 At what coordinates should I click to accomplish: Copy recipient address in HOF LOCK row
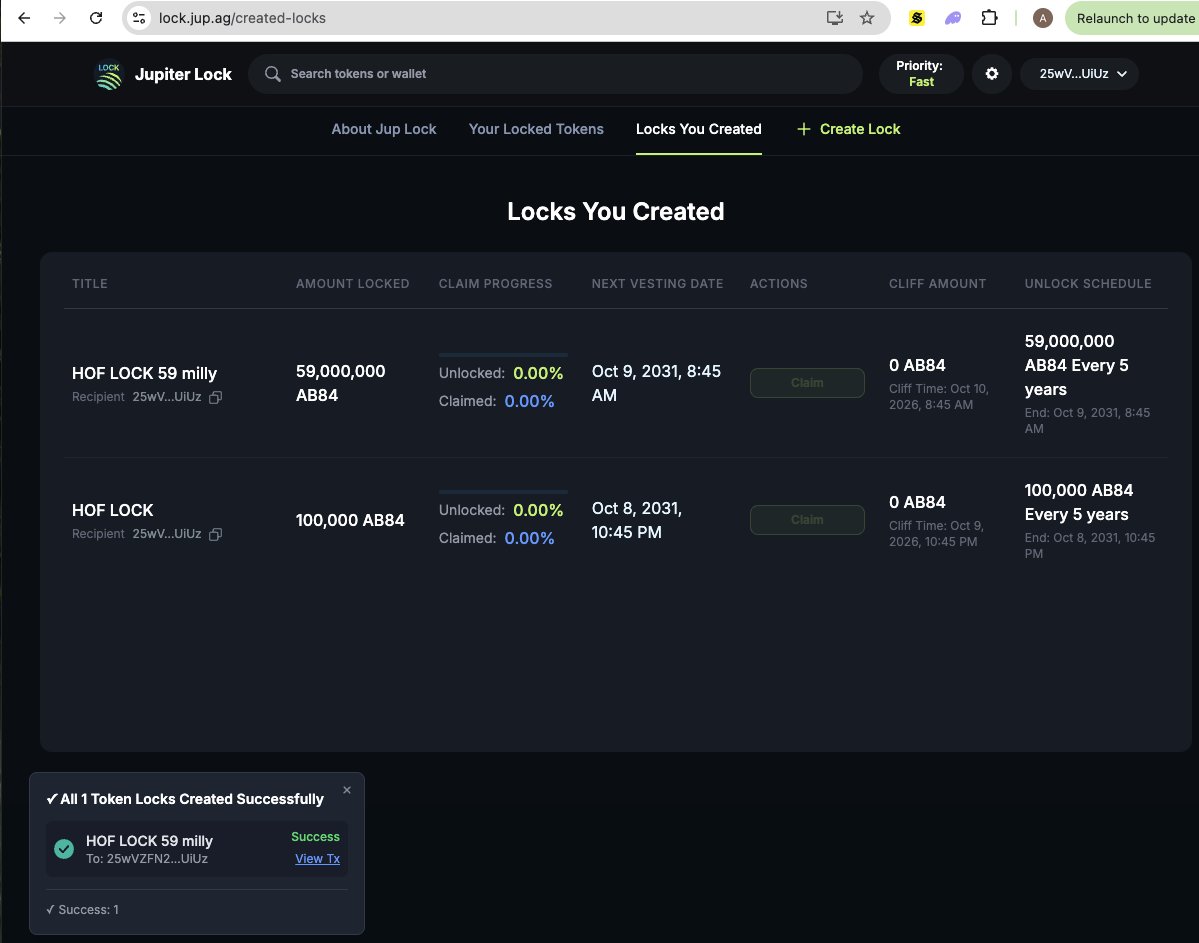pyautogui.click(x=216, y=534)
